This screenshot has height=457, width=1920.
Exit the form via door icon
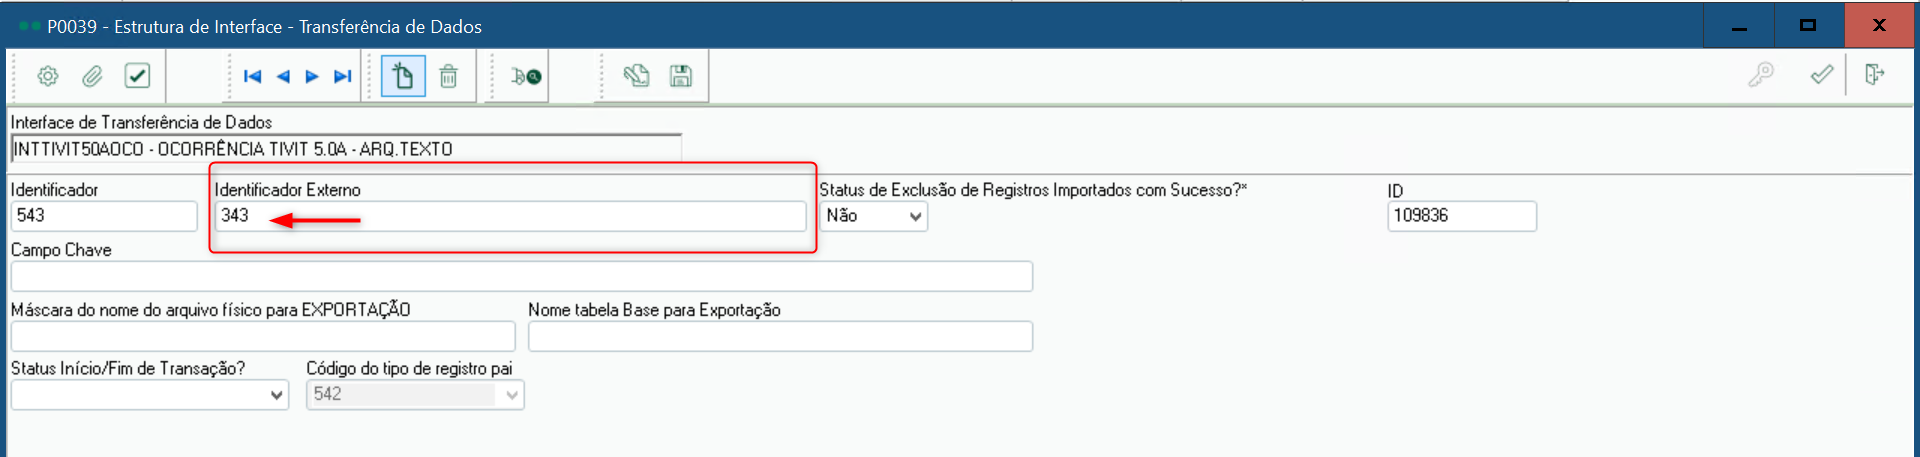point(1874,75)
